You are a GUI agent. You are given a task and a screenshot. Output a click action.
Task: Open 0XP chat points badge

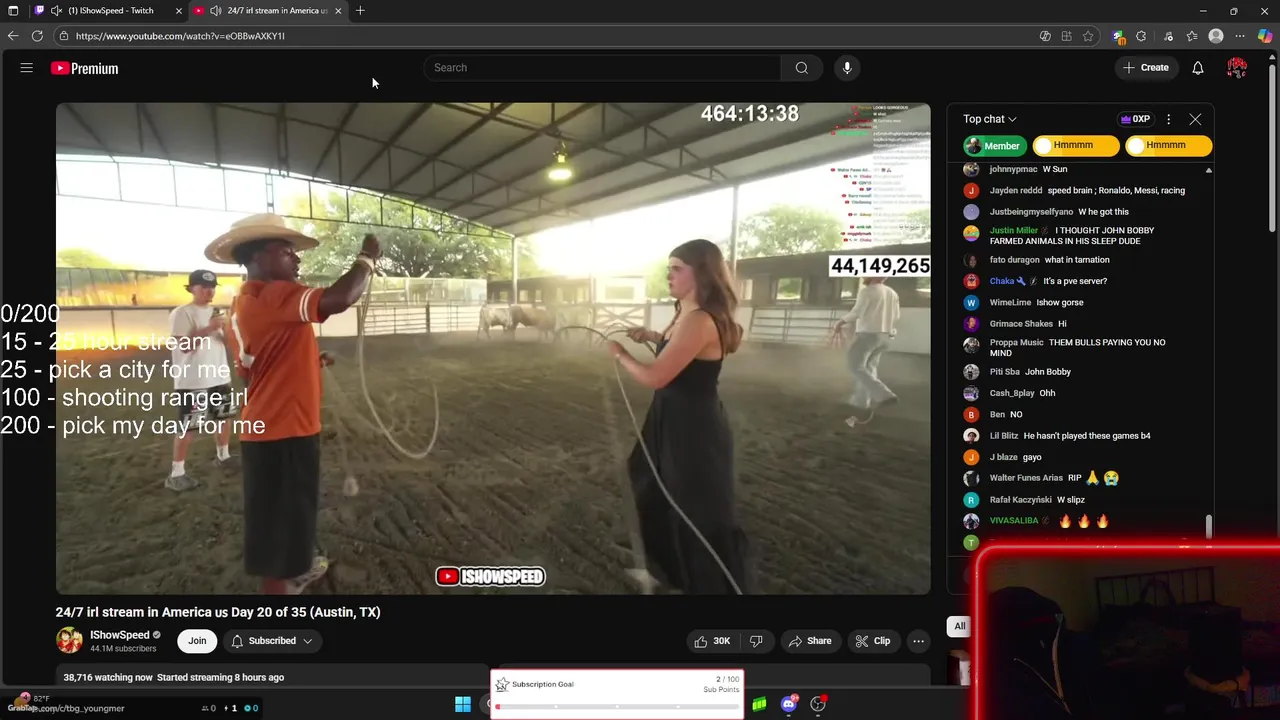pos(1135,119)
